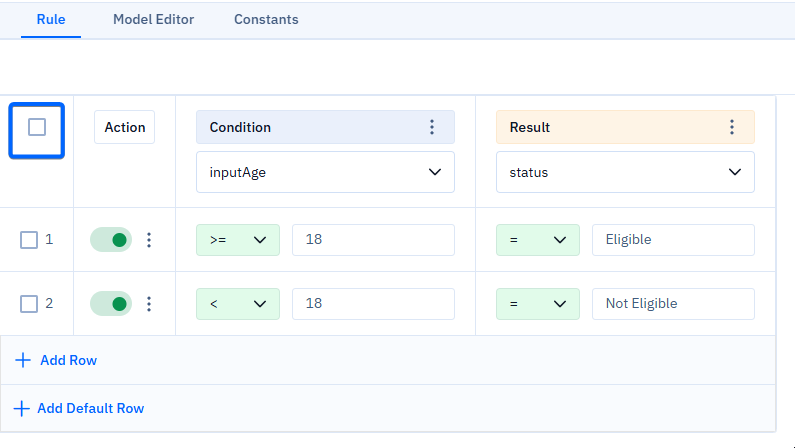Click the Action header button

125,127
